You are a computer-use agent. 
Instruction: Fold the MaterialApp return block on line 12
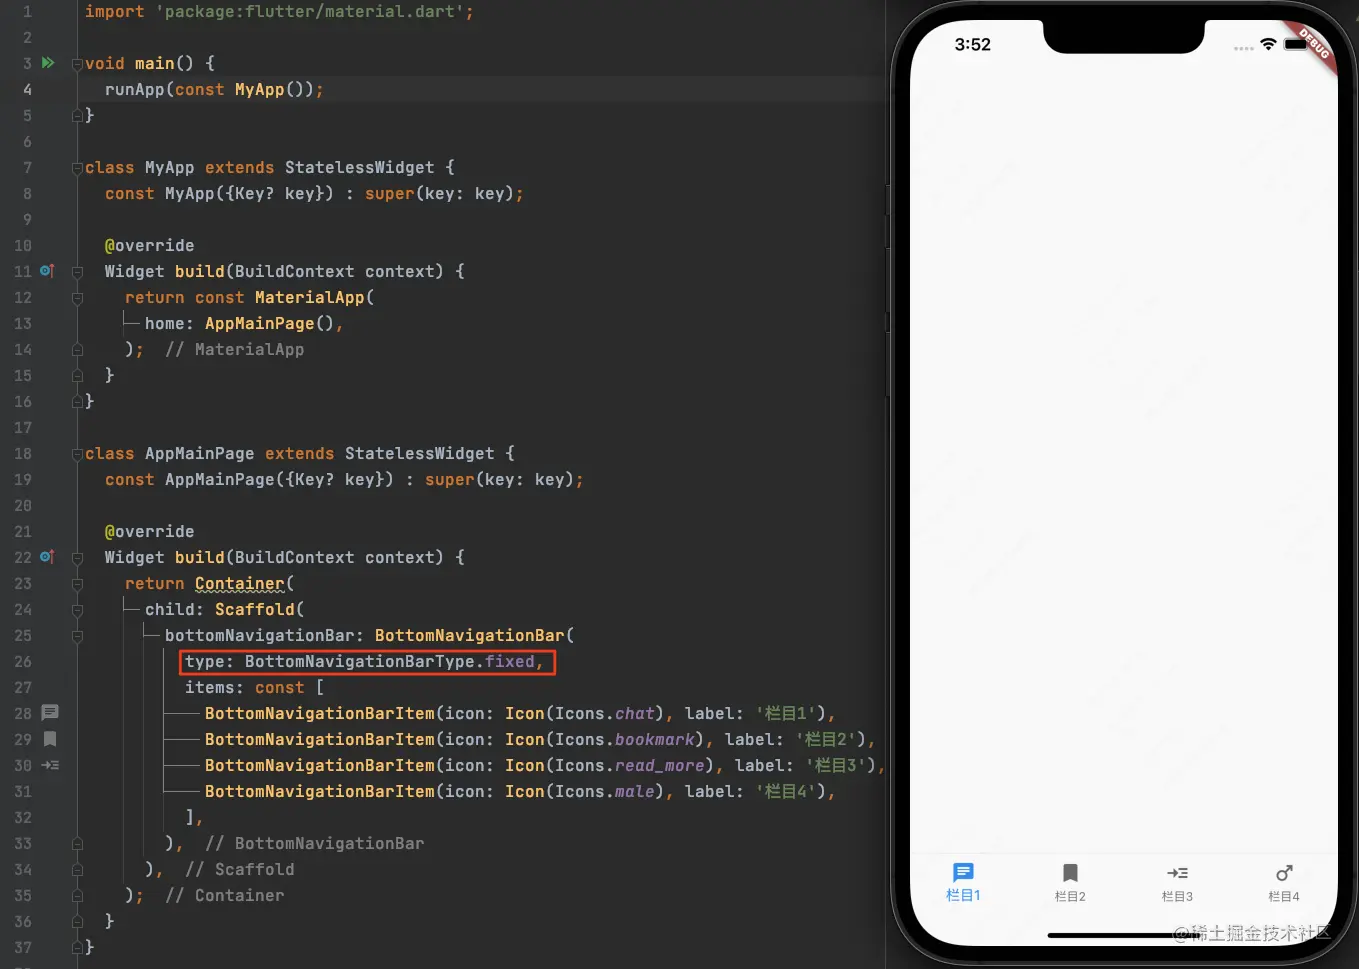(77, 298)
